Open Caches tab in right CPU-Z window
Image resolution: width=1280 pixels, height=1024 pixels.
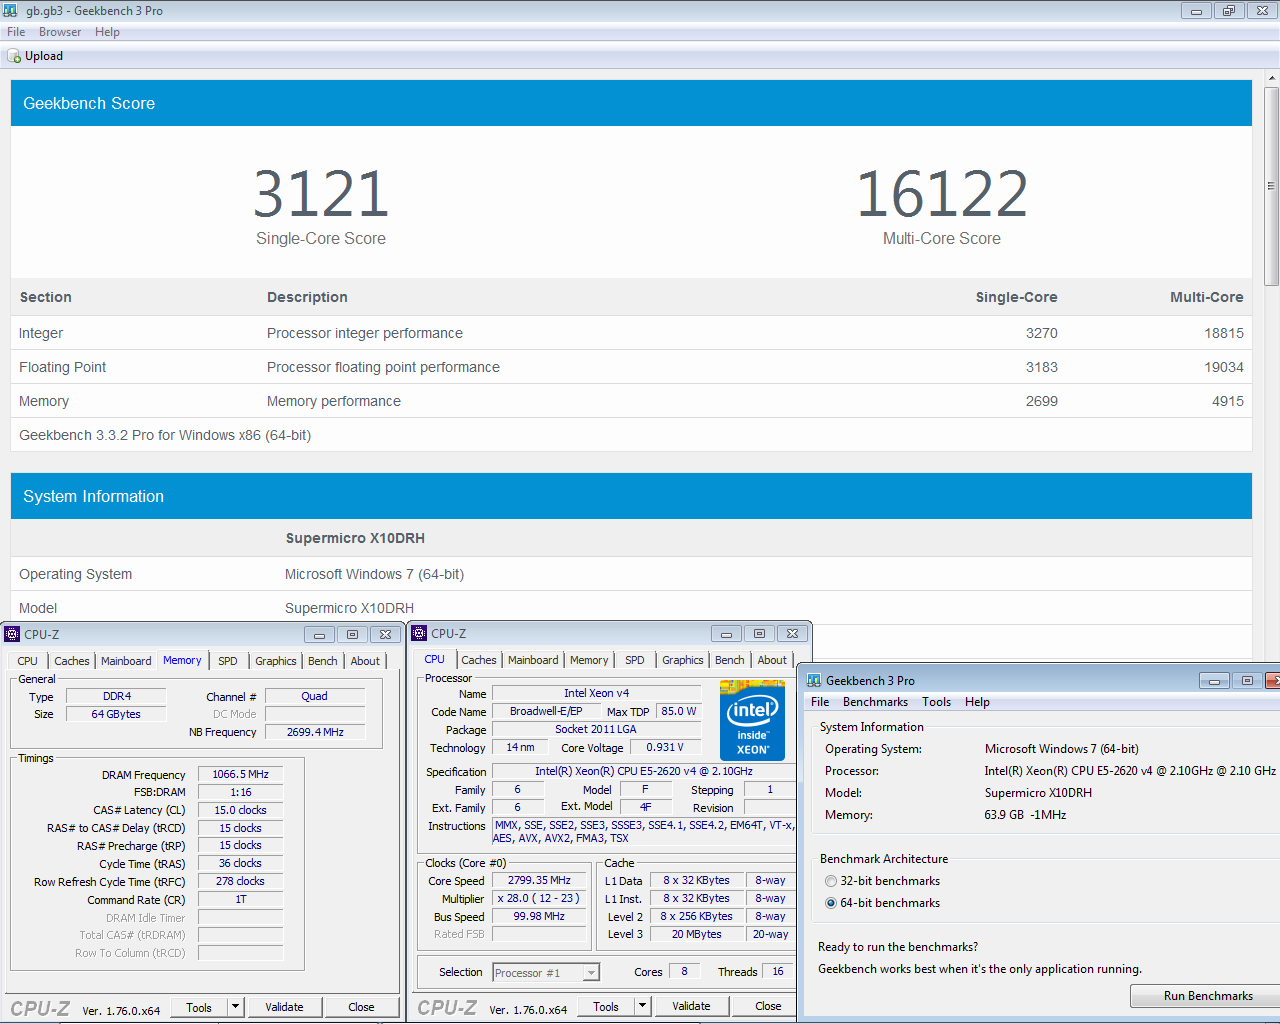tap(478, 660)
